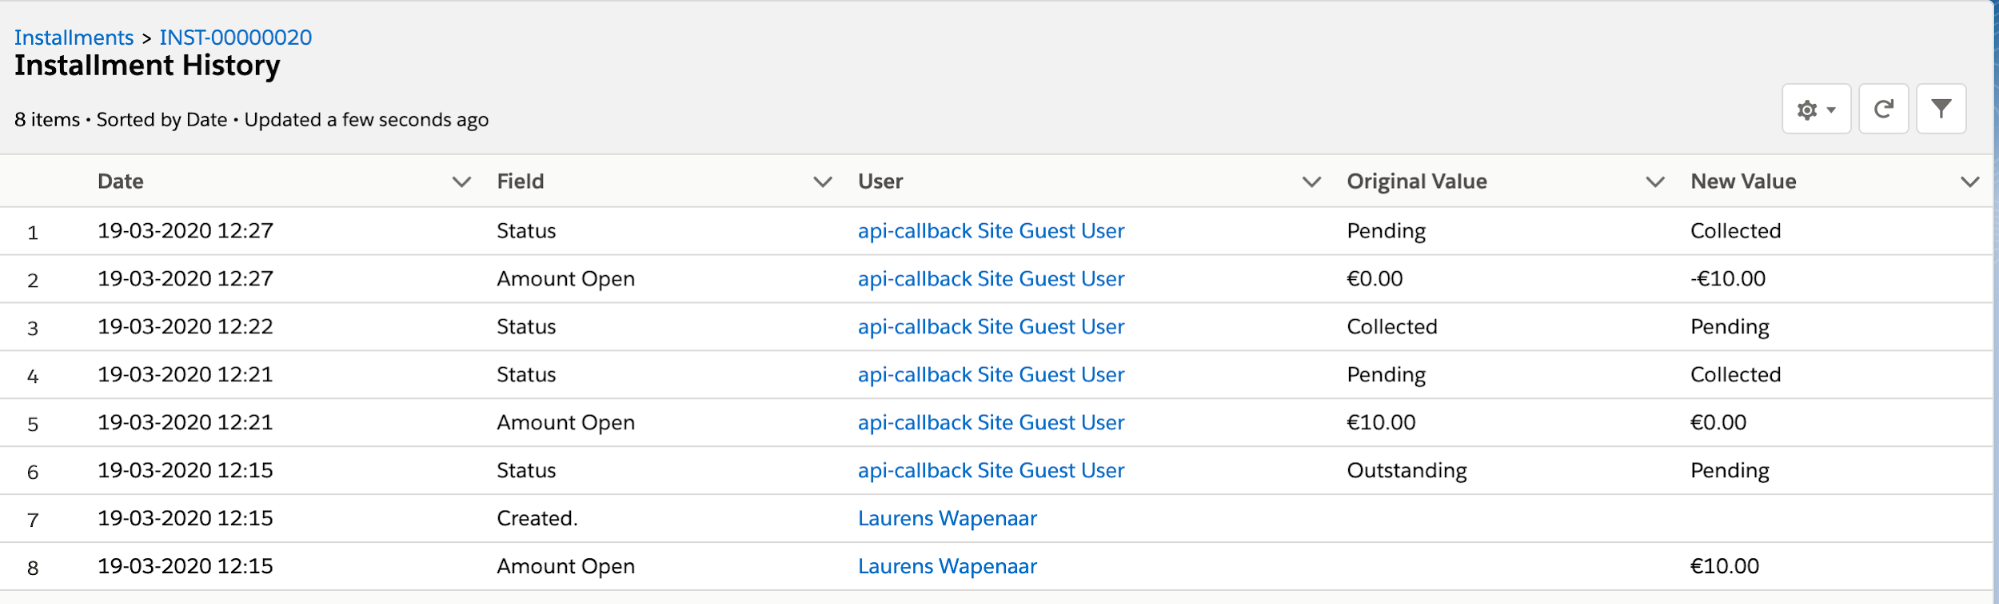Click the New Value column header
The image size is (1999, 604).
(x=1743, y=182)
